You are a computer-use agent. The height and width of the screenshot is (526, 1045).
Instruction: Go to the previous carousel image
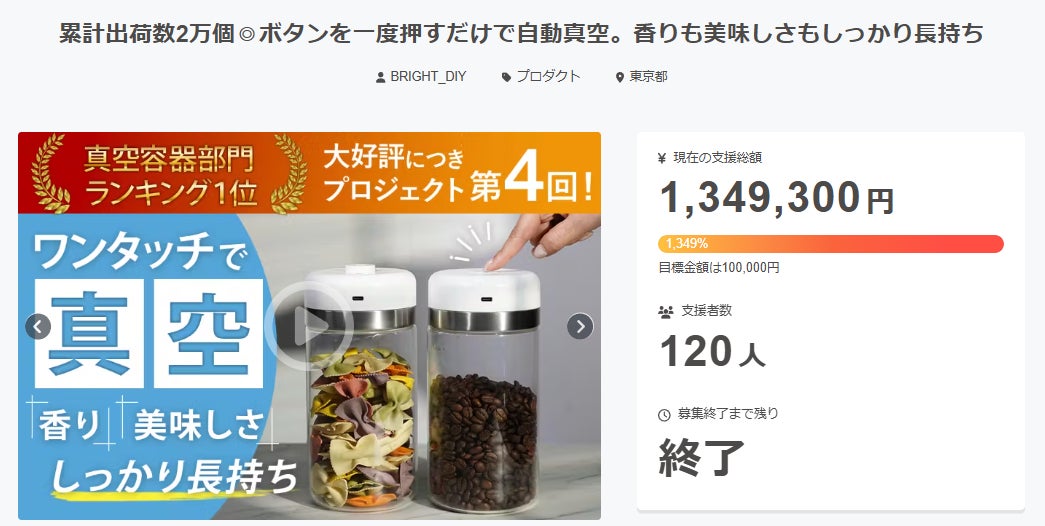(x=38, y=327)
